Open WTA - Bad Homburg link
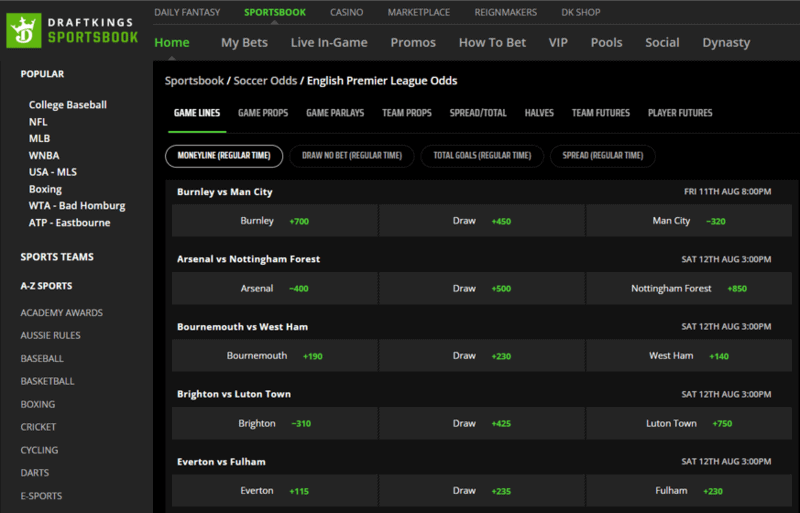 point(77,206)
